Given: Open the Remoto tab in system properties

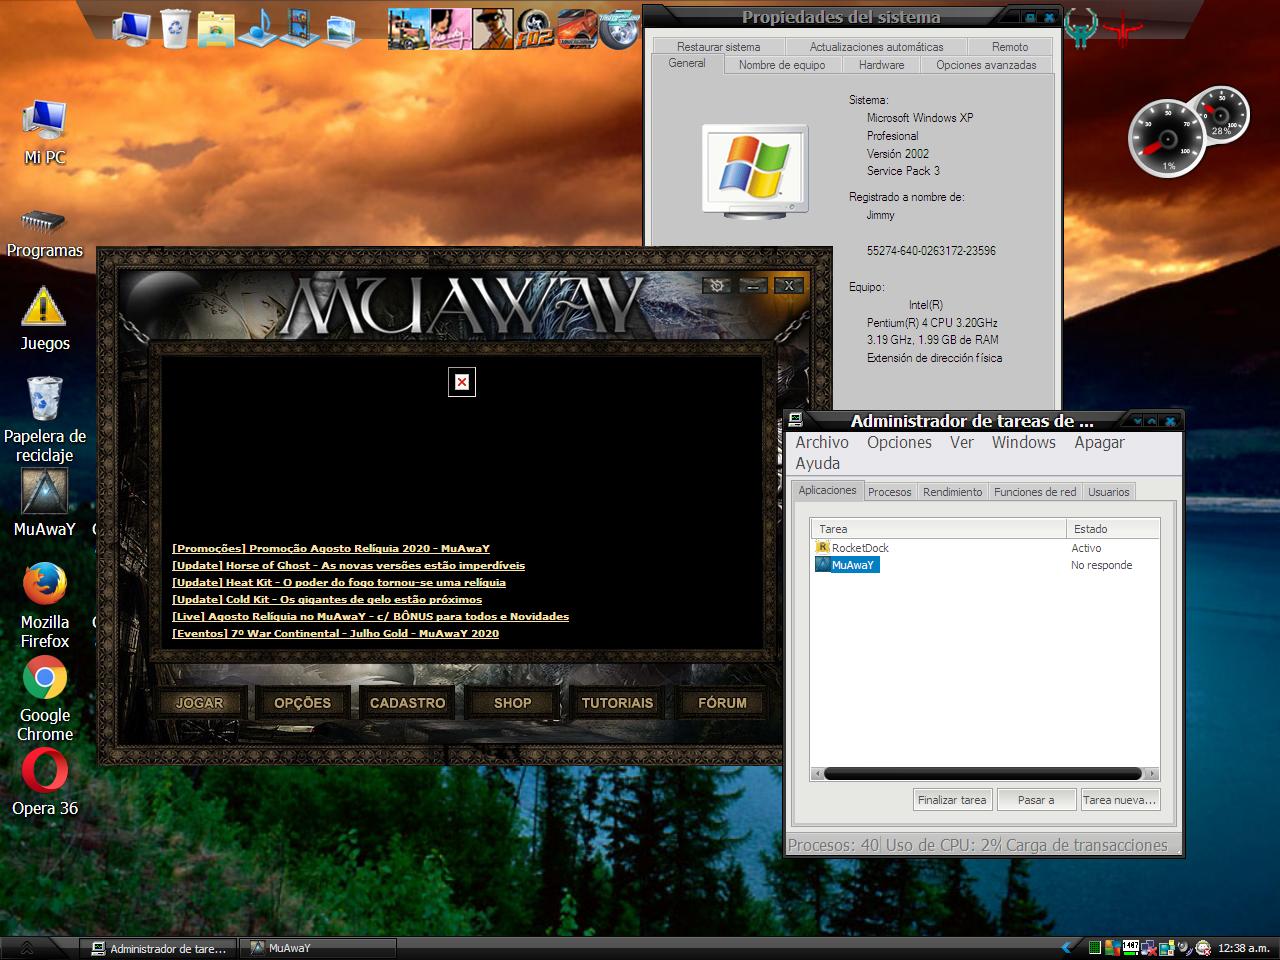Looking at the screenshot, I should coord(1010,47).
